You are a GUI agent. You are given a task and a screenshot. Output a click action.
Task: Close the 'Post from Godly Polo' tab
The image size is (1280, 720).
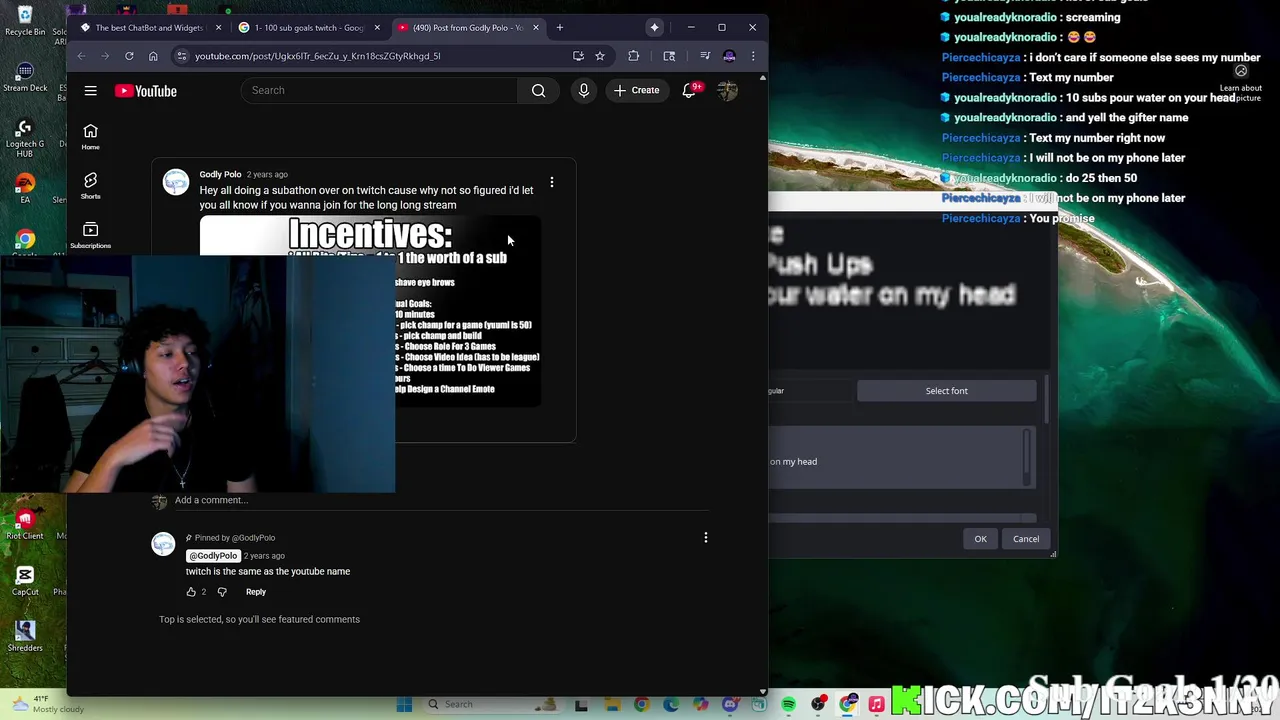click(x=536, y=27)
